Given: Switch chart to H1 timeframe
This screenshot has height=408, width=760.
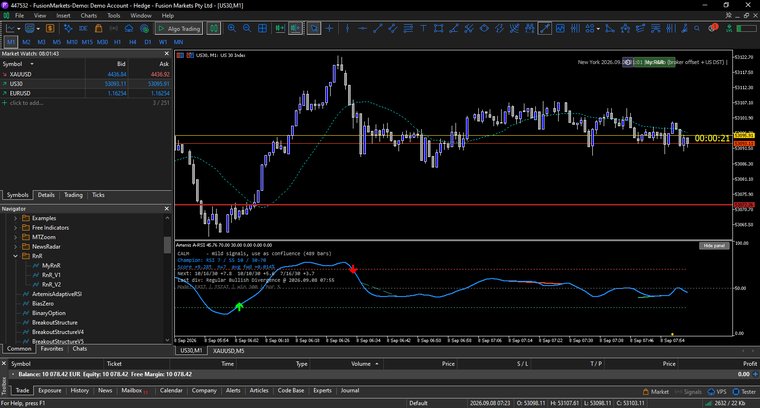Looking at the screenshot, I should click(117, 42).
